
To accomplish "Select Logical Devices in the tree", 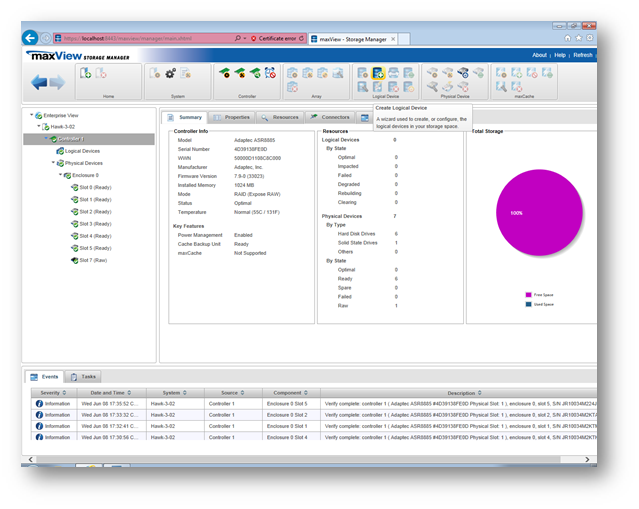I will (82, 151).
